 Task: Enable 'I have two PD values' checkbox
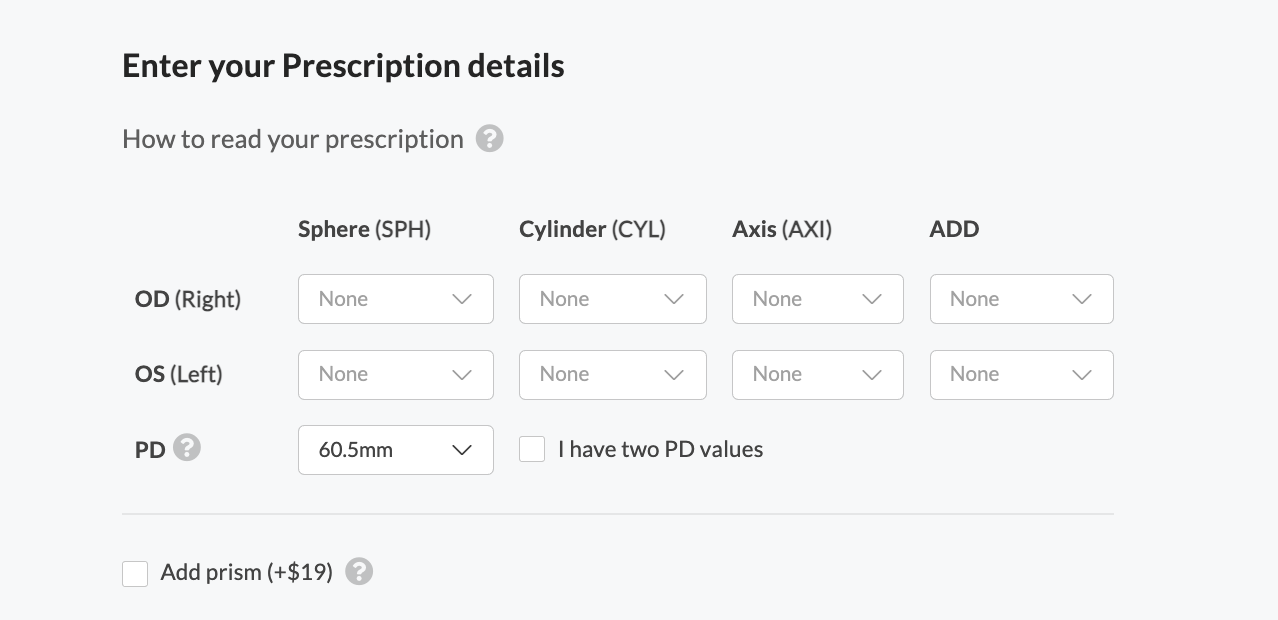click(532, 449)
